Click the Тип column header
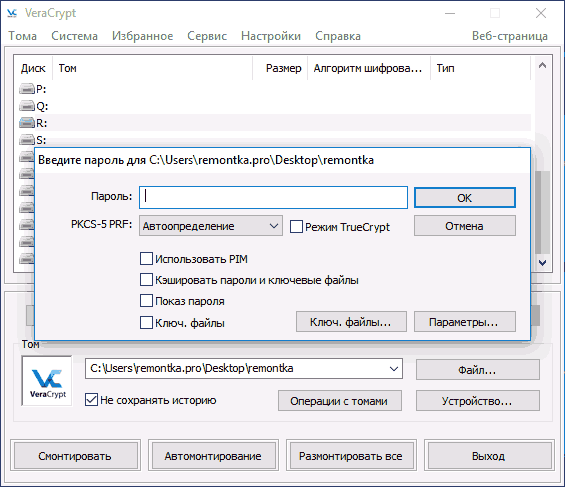 [480, 68]
